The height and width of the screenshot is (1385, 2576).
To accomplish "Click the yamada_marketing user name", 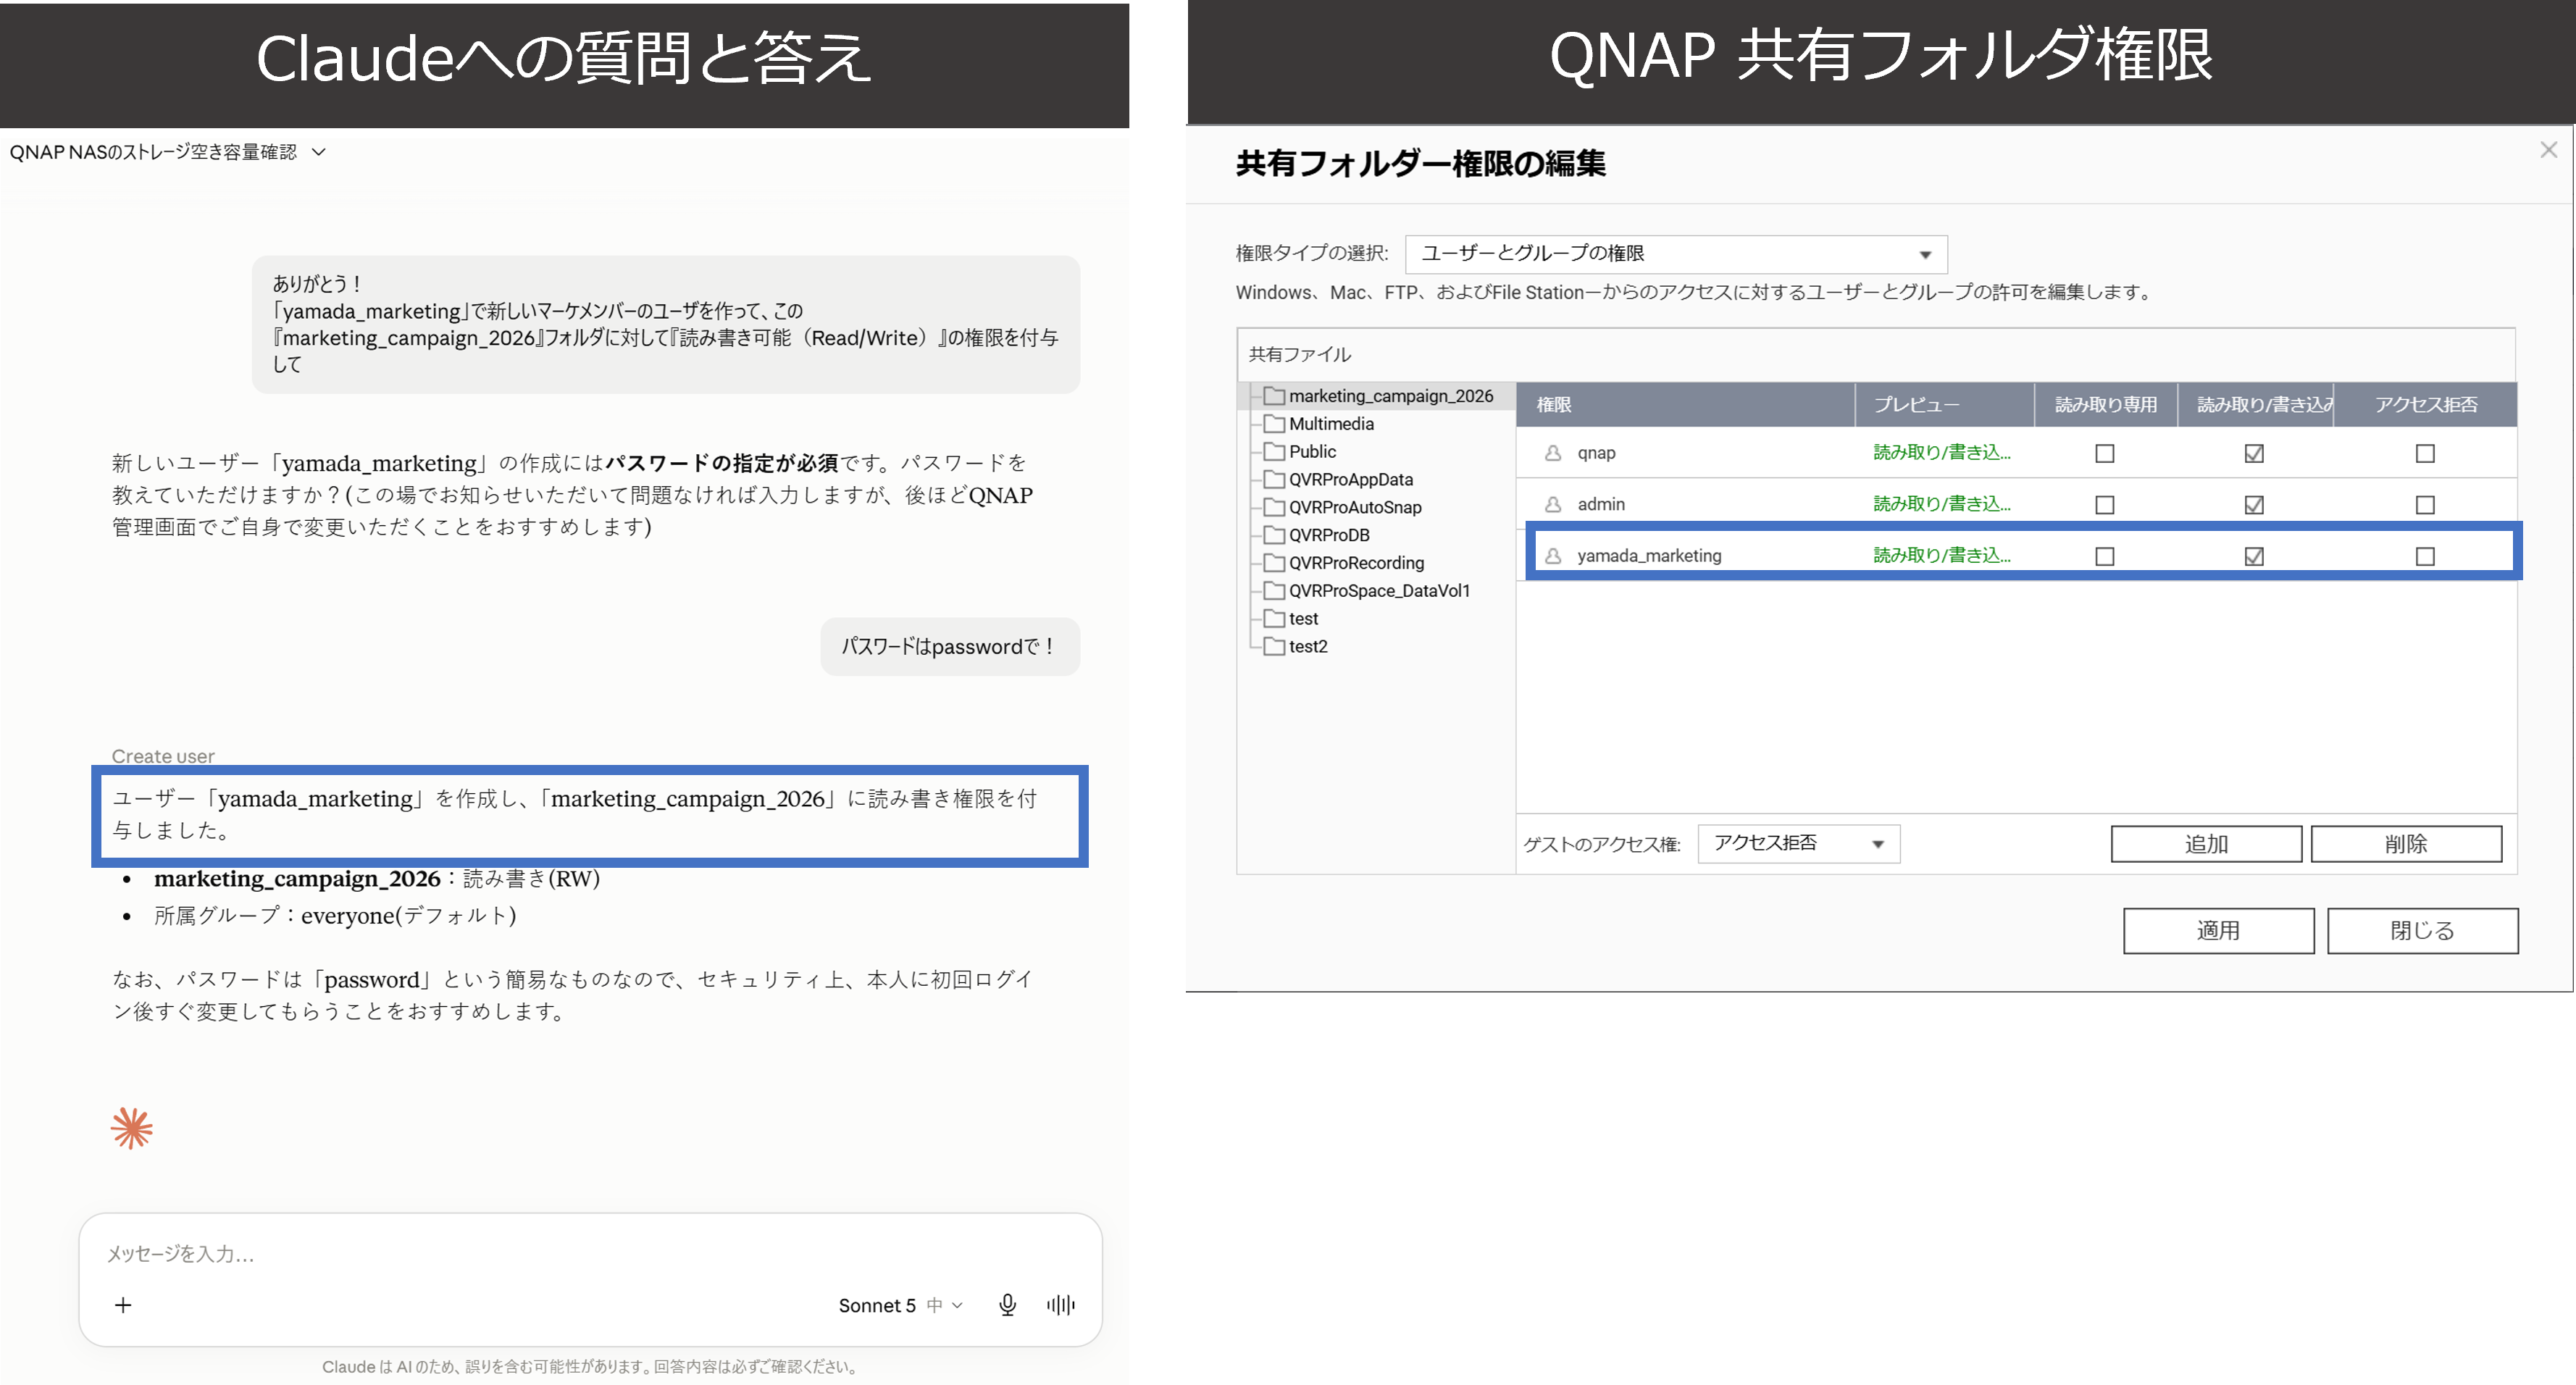I will [1649, 556].
